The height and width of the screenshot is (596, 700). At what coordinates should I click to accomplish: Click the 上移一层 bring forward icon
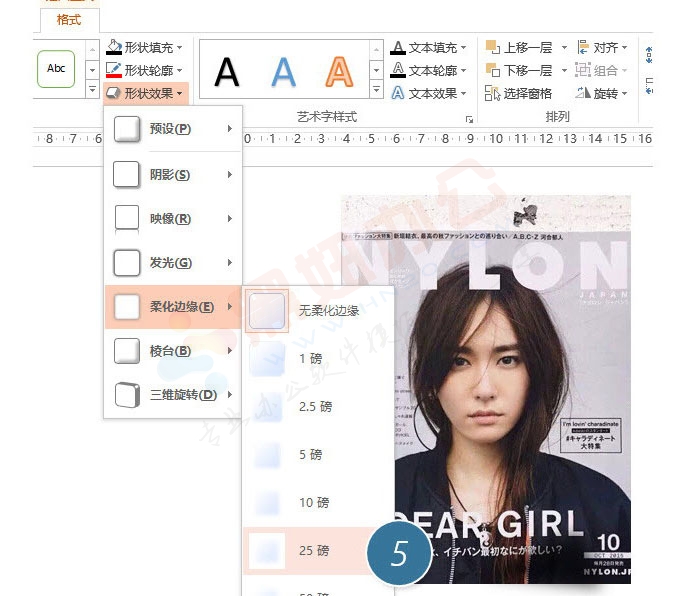(493, 47)
